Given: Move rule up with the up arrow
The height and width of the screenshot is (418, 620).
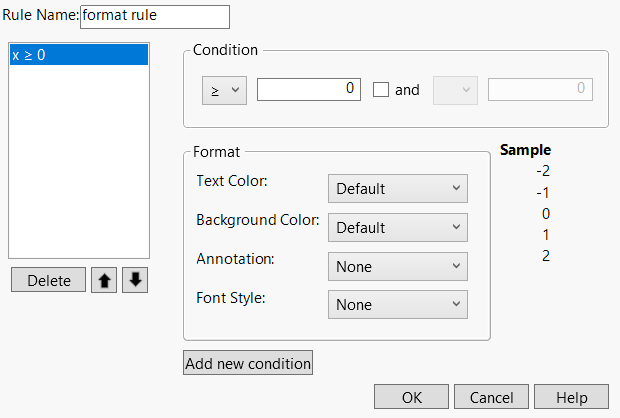Looking at the screenshot, I should [104, 281].
